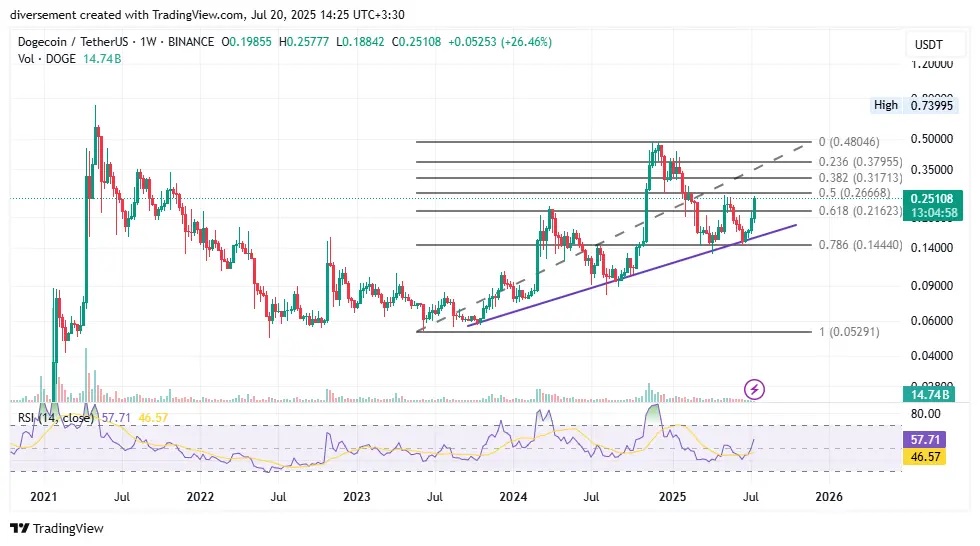This screenshot has height=546, width=980.
Task: Click the change value +0.05253 (+26.46%)
Action: pos(500,42)
